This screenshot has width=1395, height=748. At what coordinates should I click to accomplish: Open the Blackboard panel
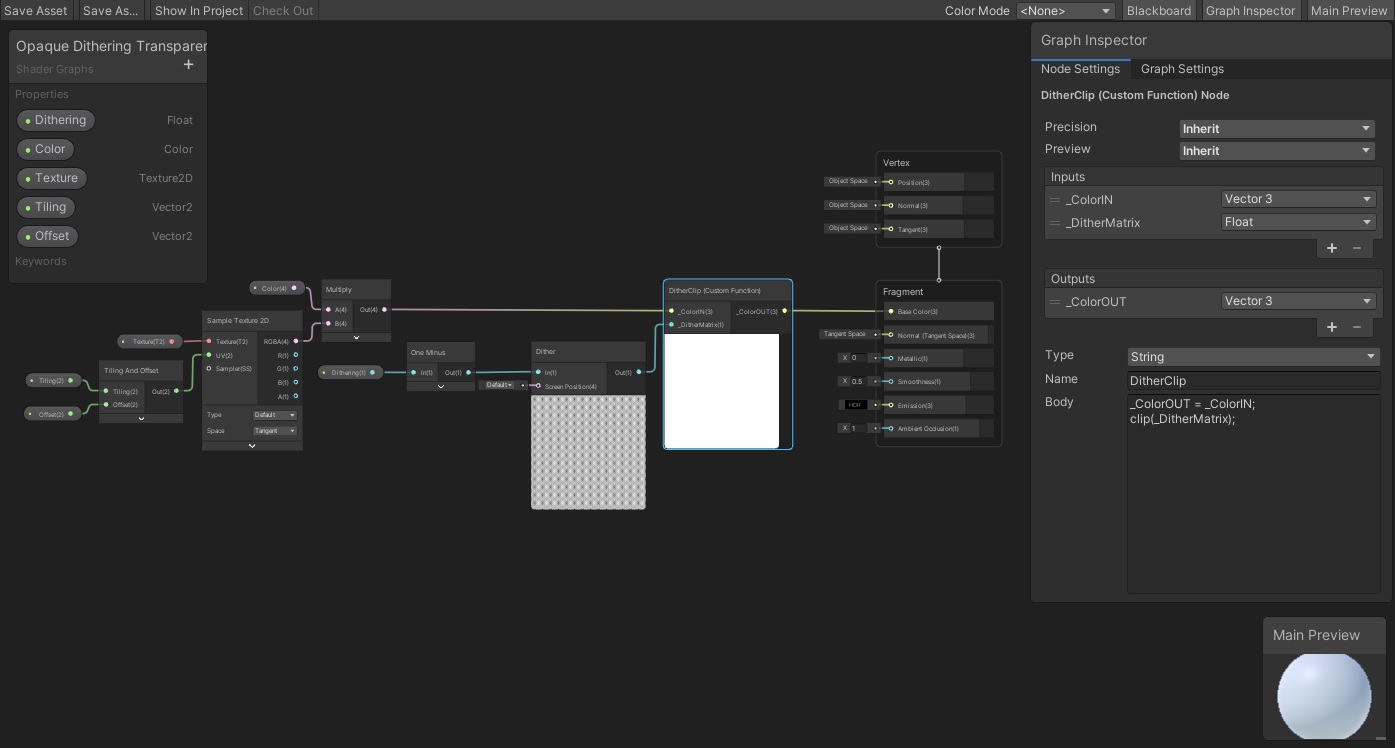click(x=1159, y=10)
